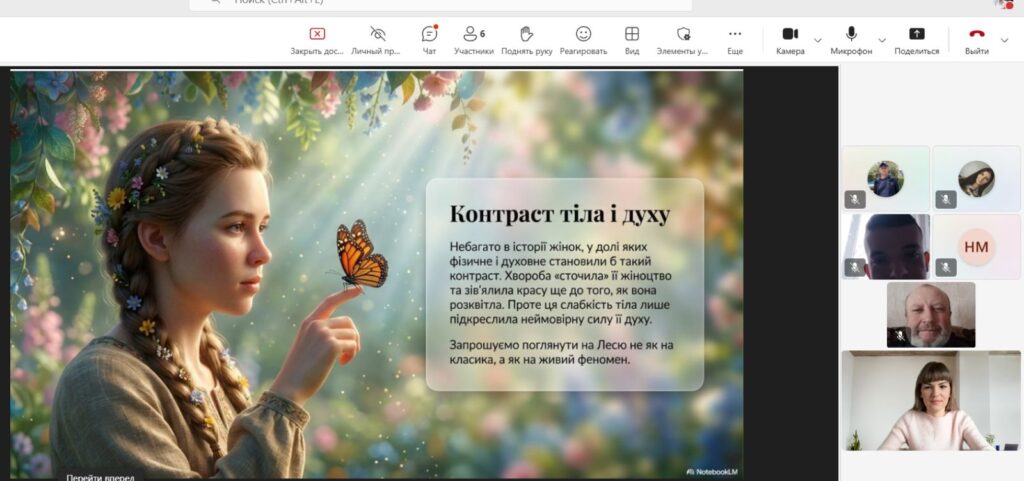Click the search box at the top

(x=440, y=3)
